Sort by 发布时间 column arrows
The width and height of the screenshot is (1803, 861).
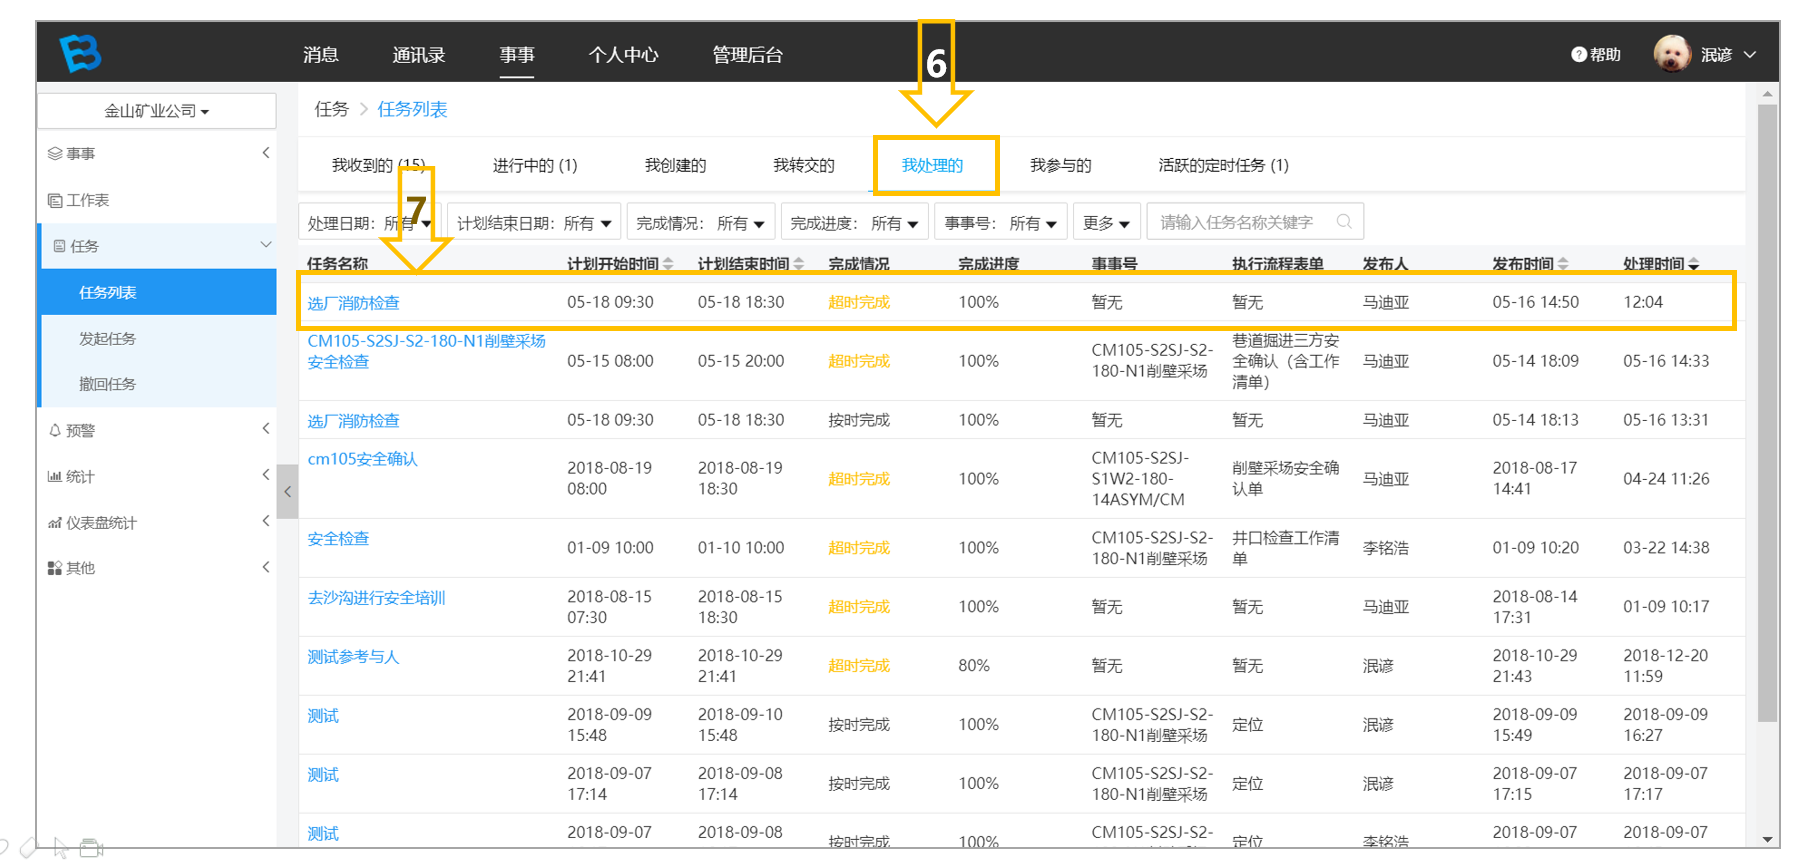1563,264
